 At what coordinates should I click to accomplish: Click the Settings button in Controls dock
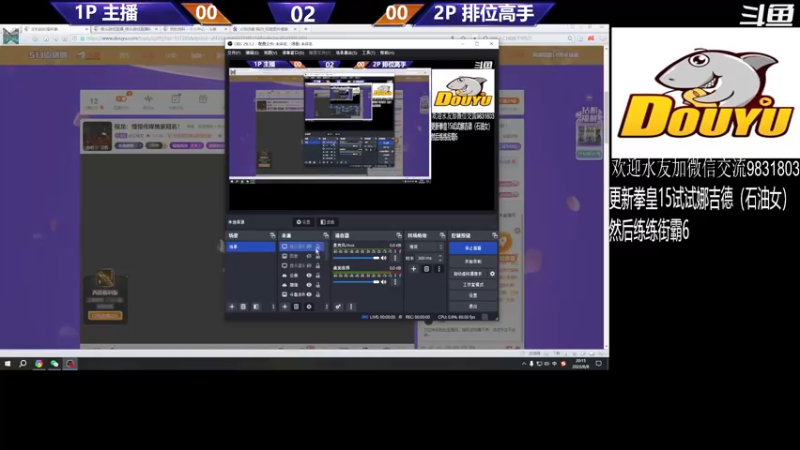pyautogui.click(x=473, y=295)
